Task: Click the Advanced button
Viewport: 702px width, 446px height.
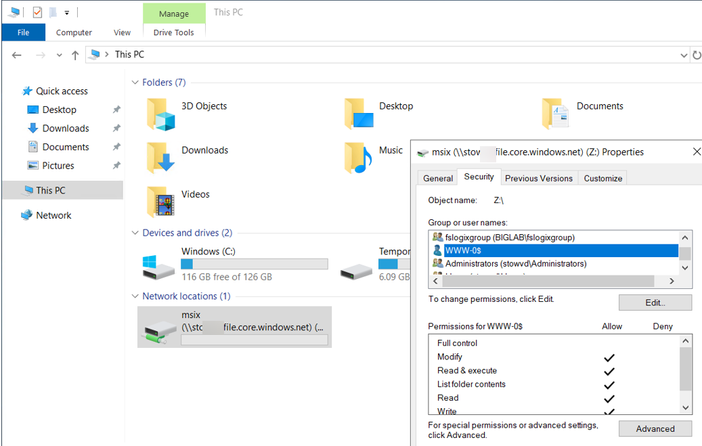Action: coord(655,429)
